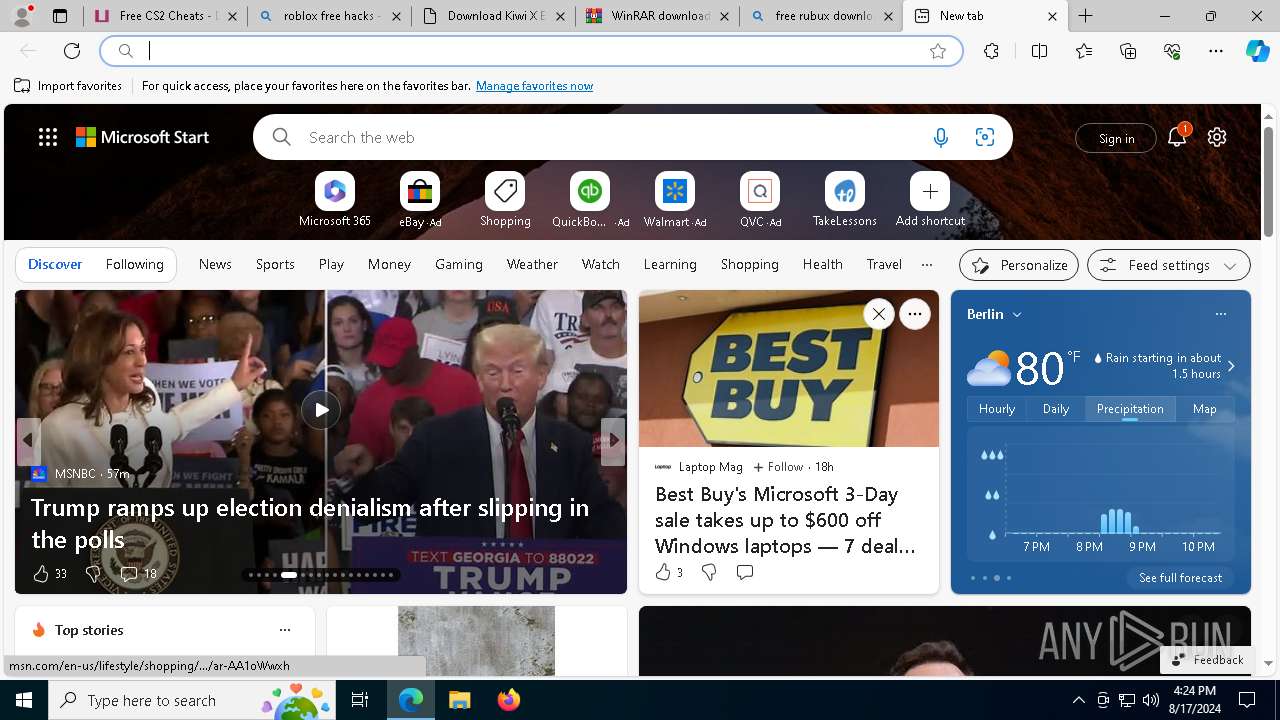Like the Trump election story

[41, 574]
